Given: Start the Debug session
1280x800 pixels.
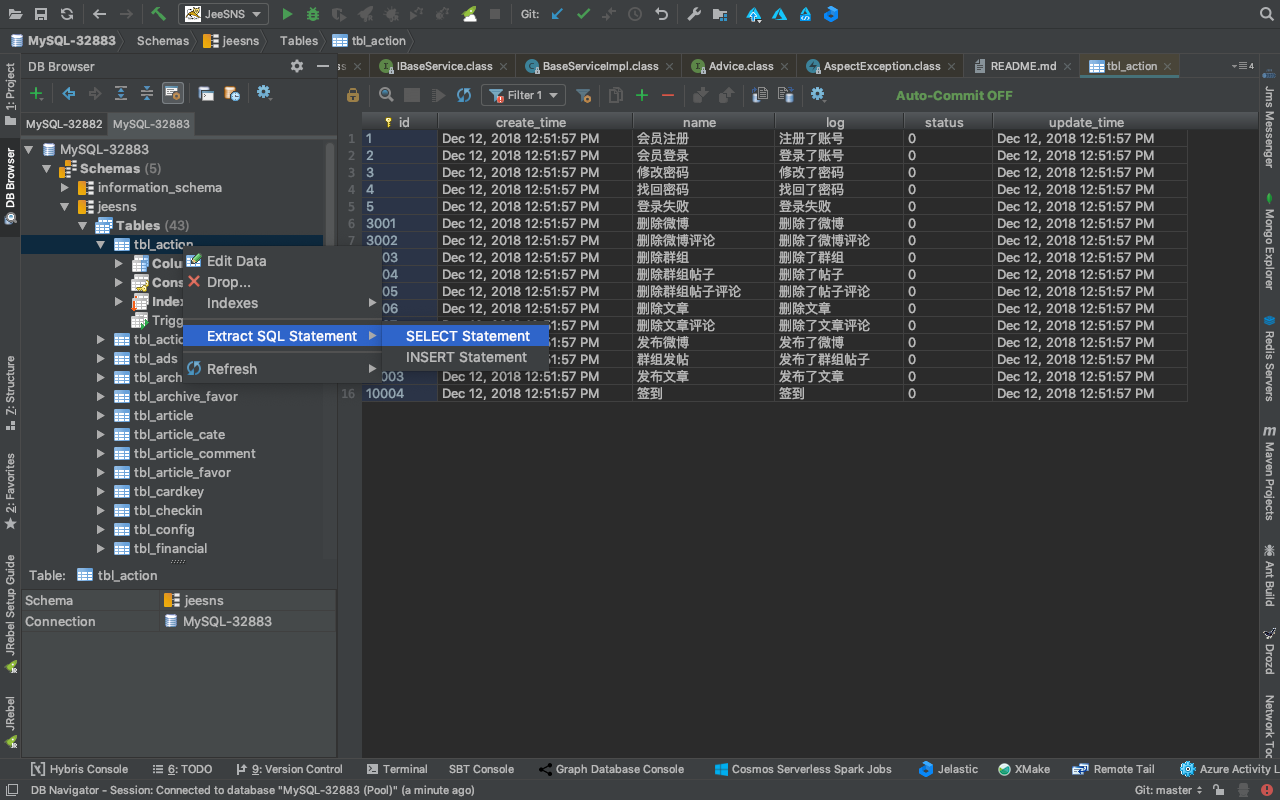Looking at the screenshot, I should pyautogui.click(x=310, y=14).
